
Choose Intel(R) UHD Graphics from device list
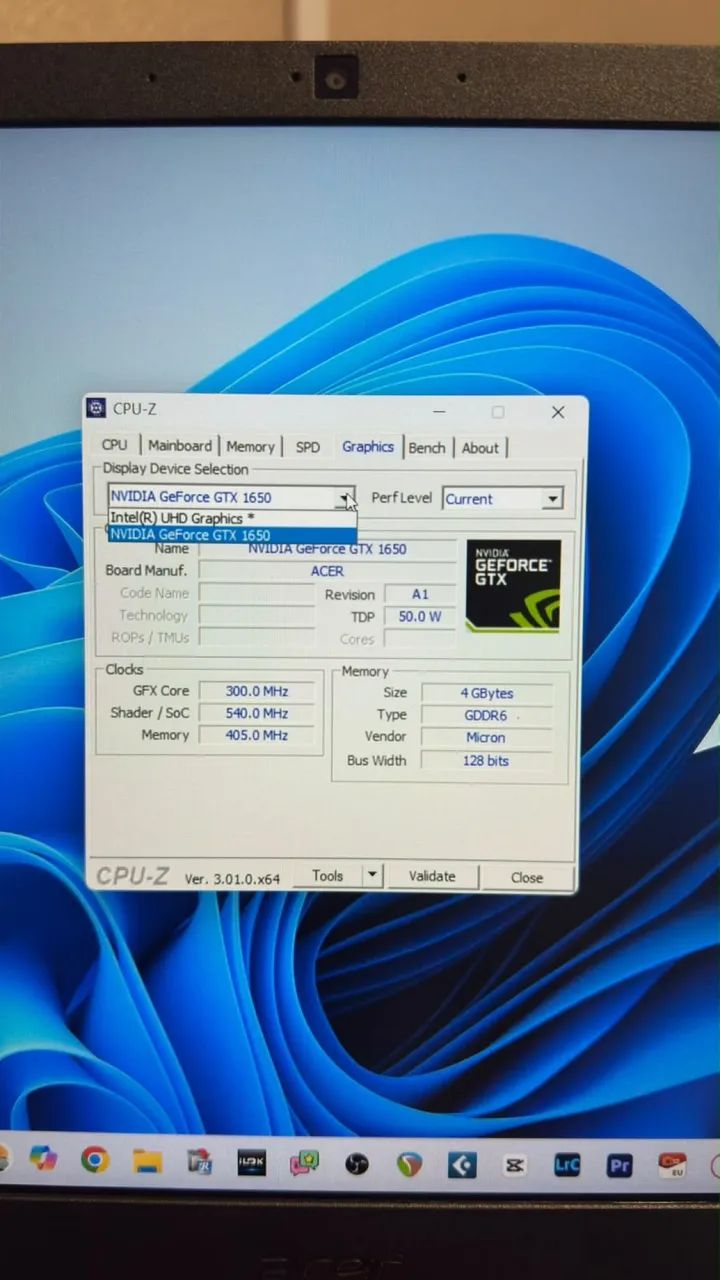[x=232, y=518]
